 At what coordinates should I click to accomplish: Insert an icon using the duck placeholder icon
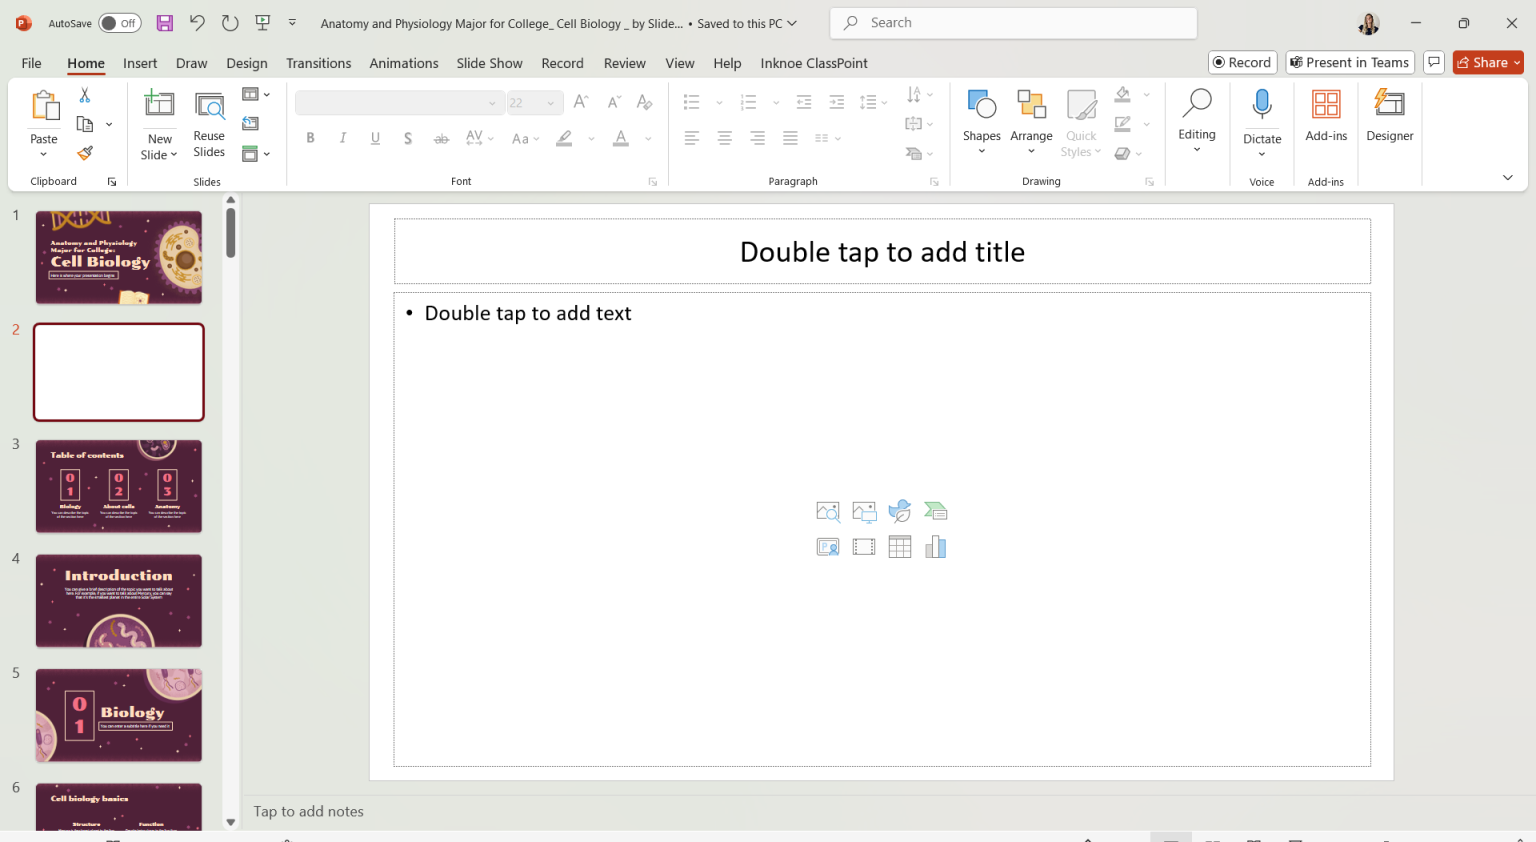[x=899, y=511]
